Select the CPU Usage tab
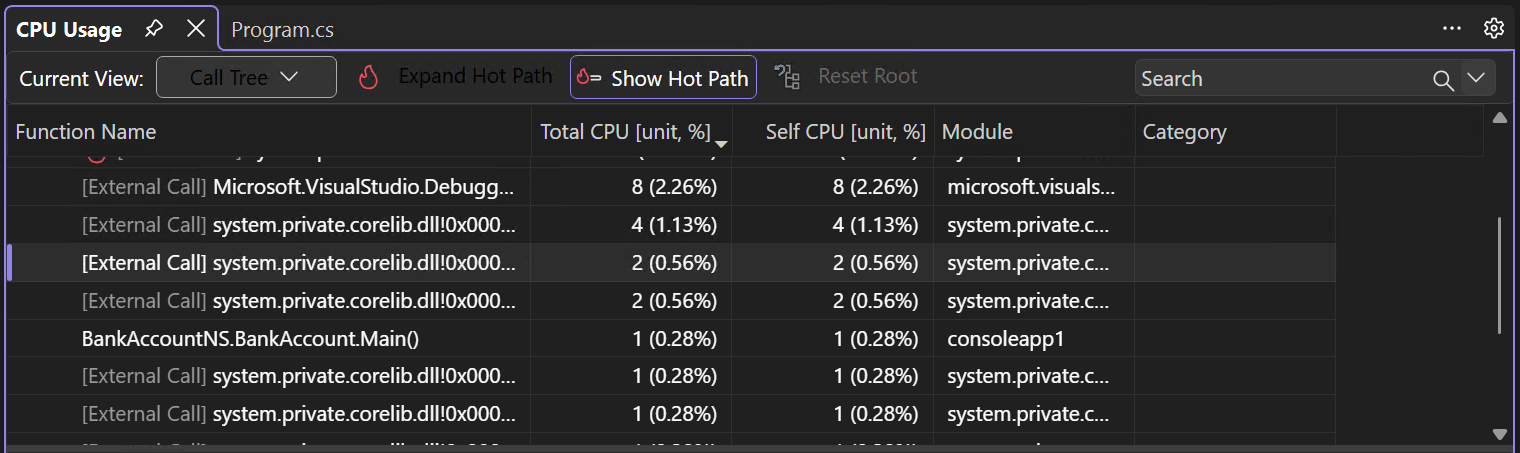Screen dimensions: 1520x453 (69, 30)
